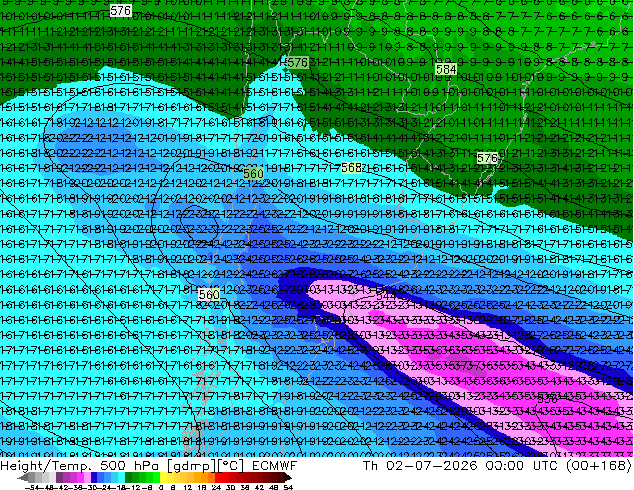Click the '[°C]' unit label
634x490 pixels.
231,466
